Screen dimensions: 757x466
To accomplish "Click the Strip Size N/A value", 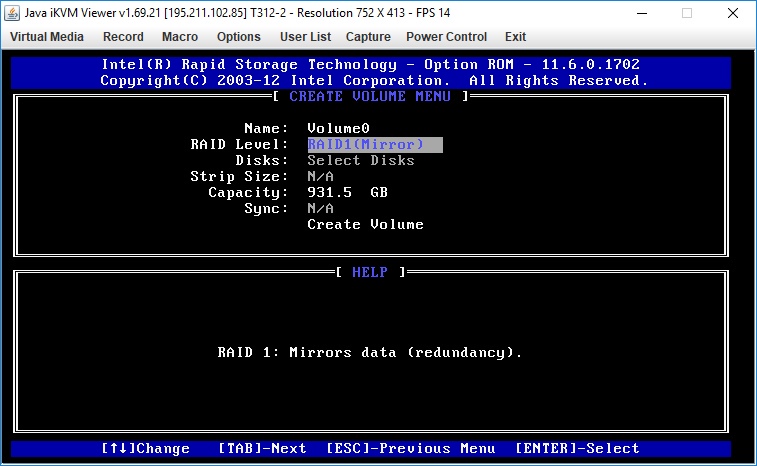I will pos(321,176).
